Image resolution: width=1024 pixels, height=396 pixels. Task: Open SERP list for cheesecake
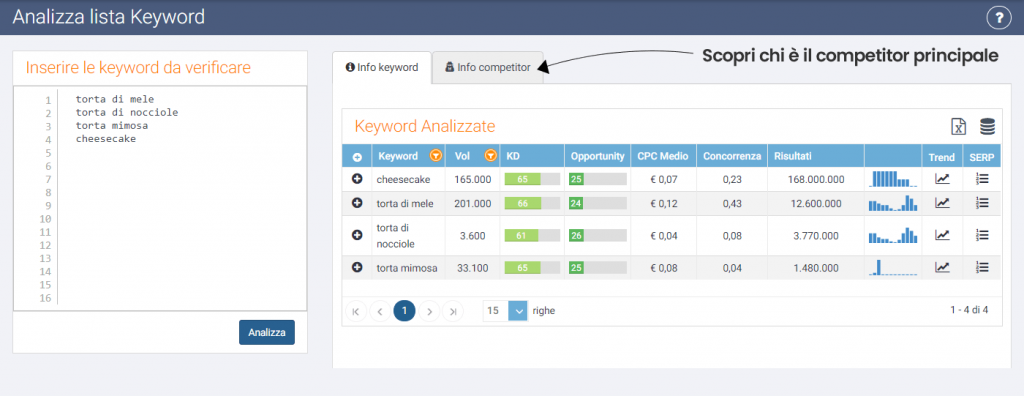tap(982, 178)
